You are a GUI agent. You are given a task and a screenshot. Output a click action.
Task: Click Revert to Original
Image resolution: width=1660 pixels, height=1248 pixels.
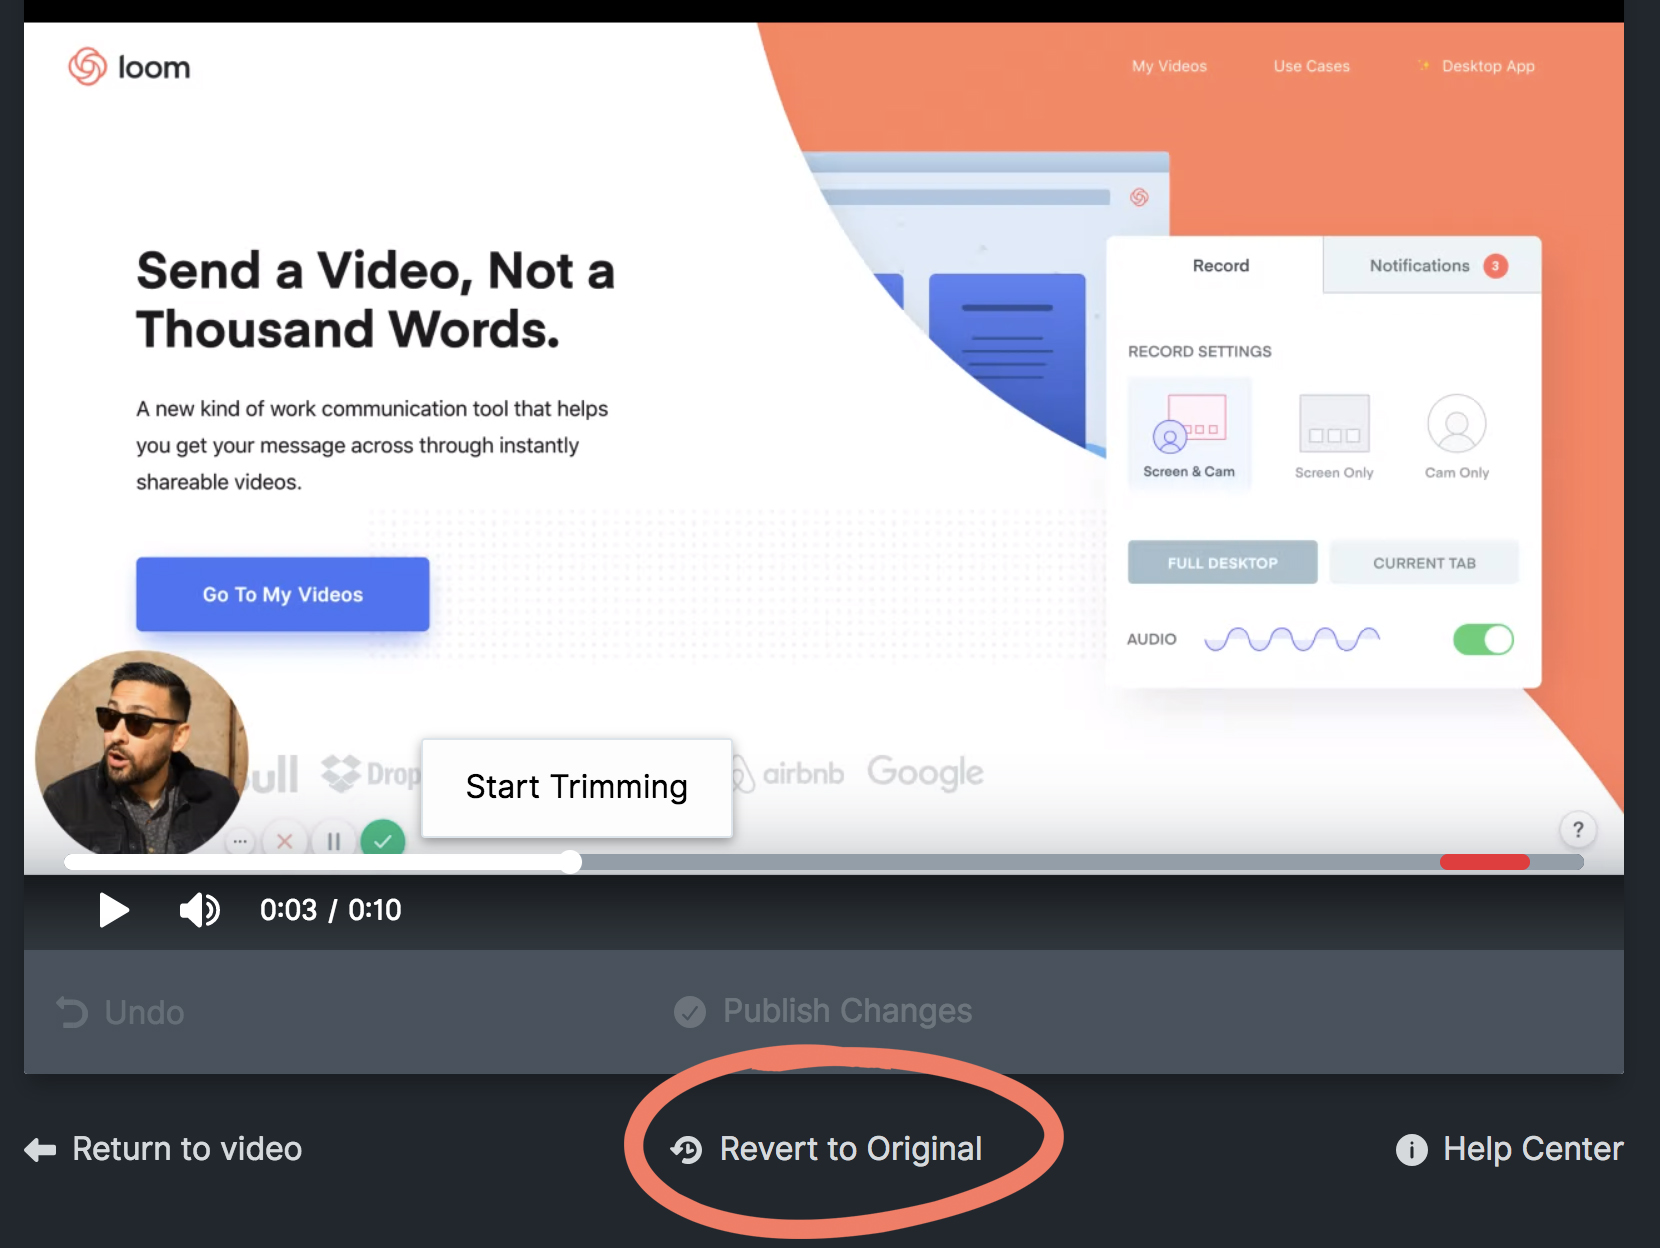pyautogui.click(x=826, y=1149)
